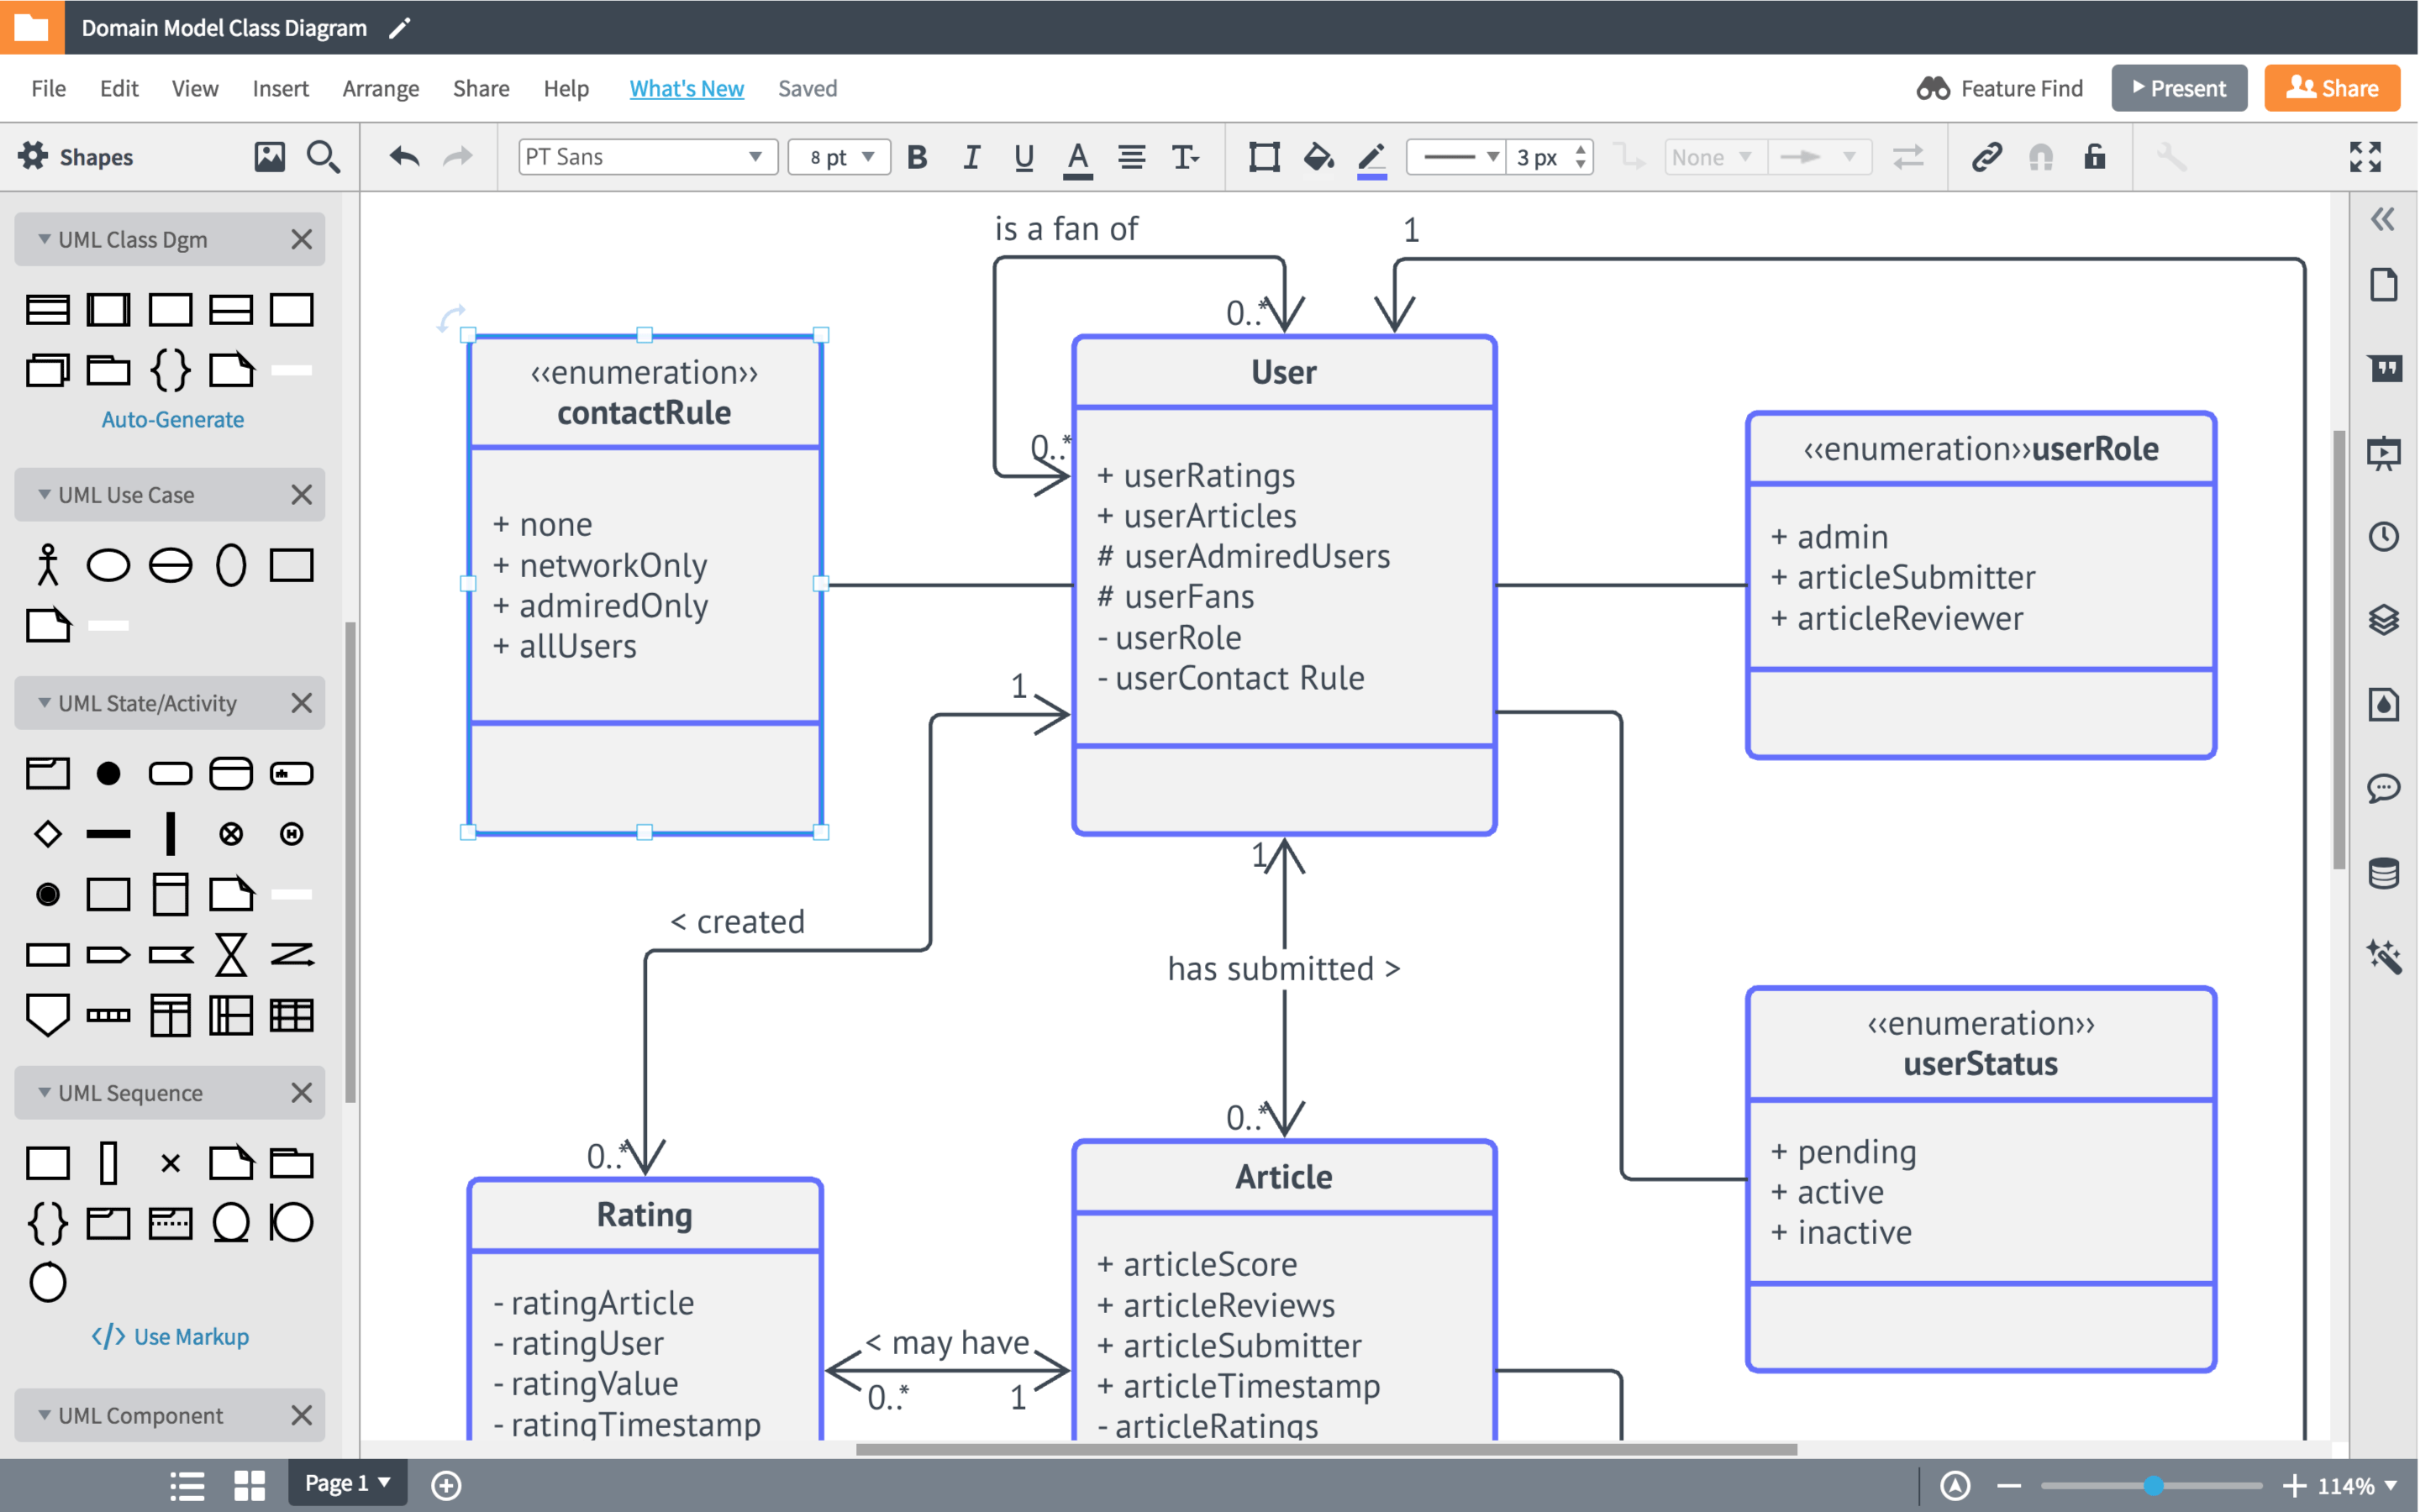
Task: Open the Insert menu
Action: click(280, 88)
